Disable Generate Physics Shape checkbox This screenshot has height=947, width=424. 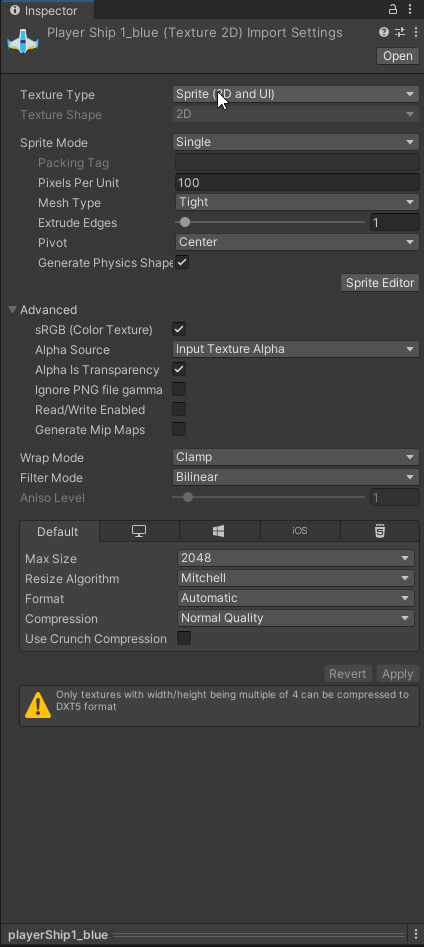(181, 262)
